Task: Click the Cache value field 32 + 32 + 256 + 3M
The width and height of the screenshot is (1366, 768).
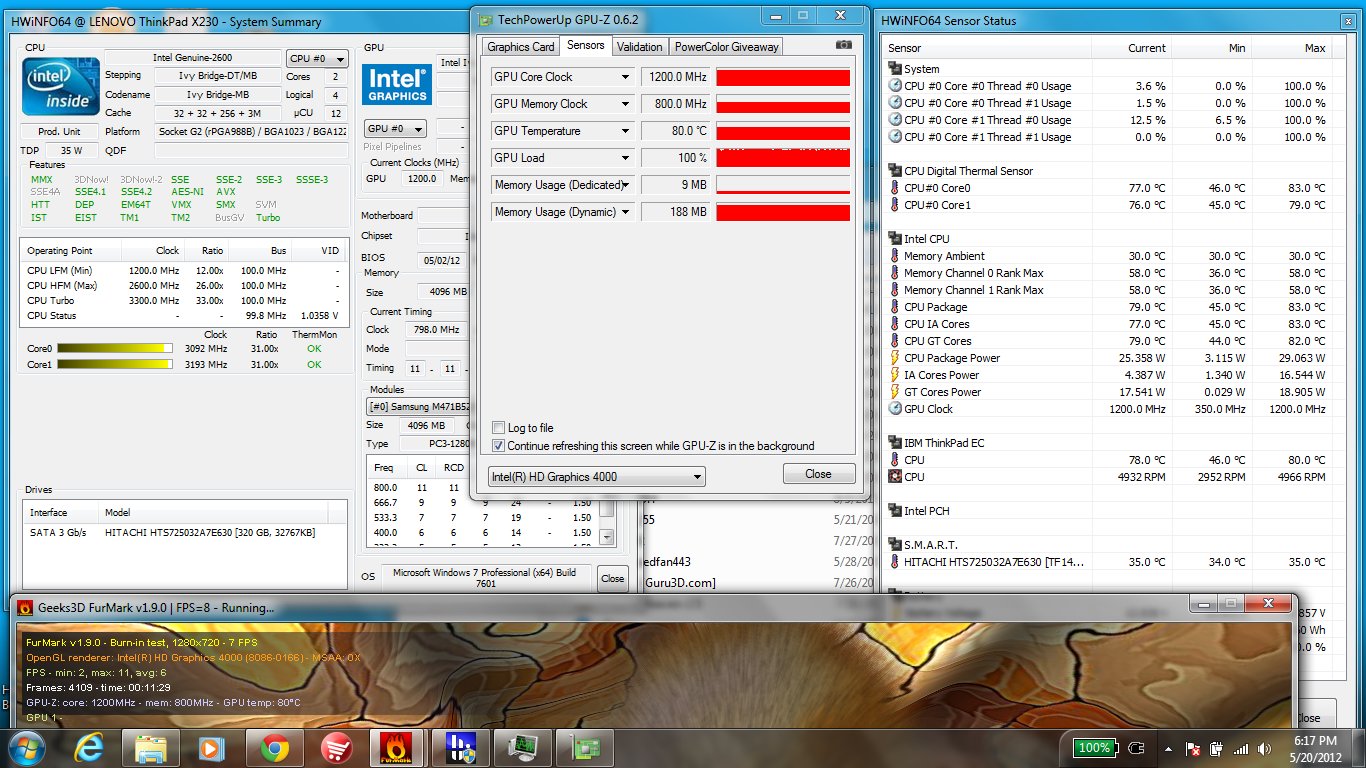Action: click(x=209, y=113)
